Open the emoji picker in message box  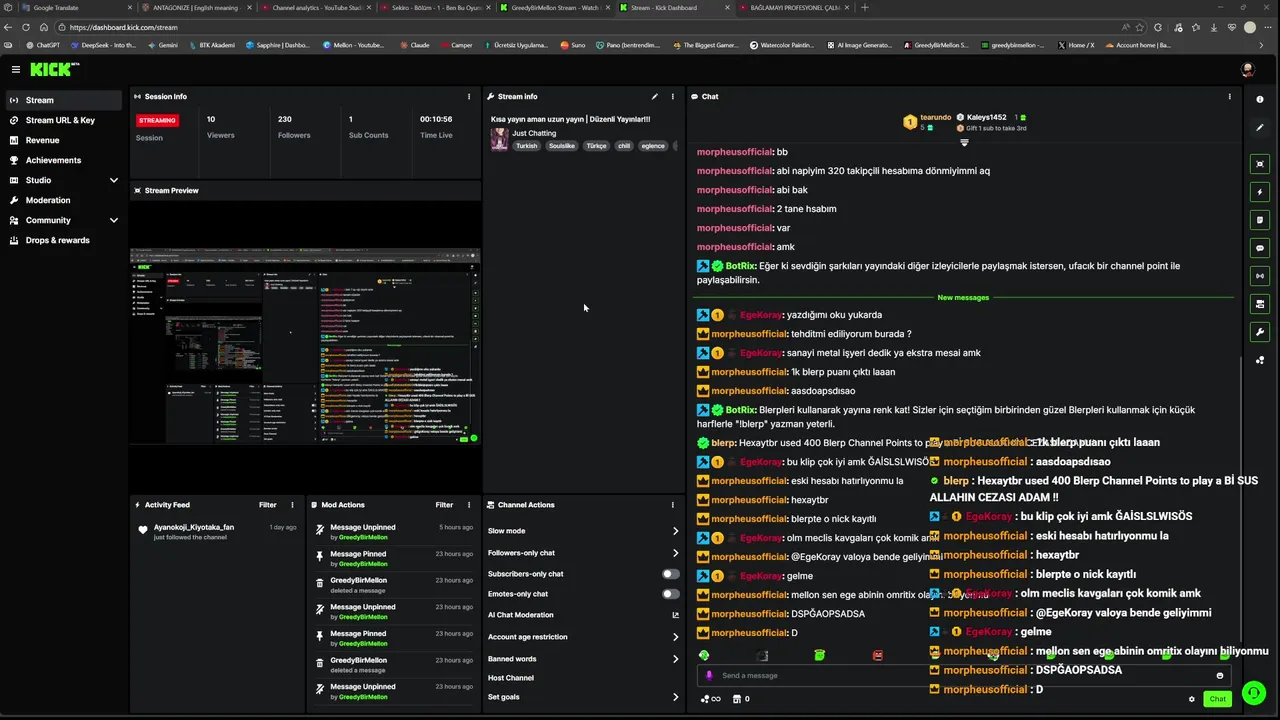click(1219, 676)
